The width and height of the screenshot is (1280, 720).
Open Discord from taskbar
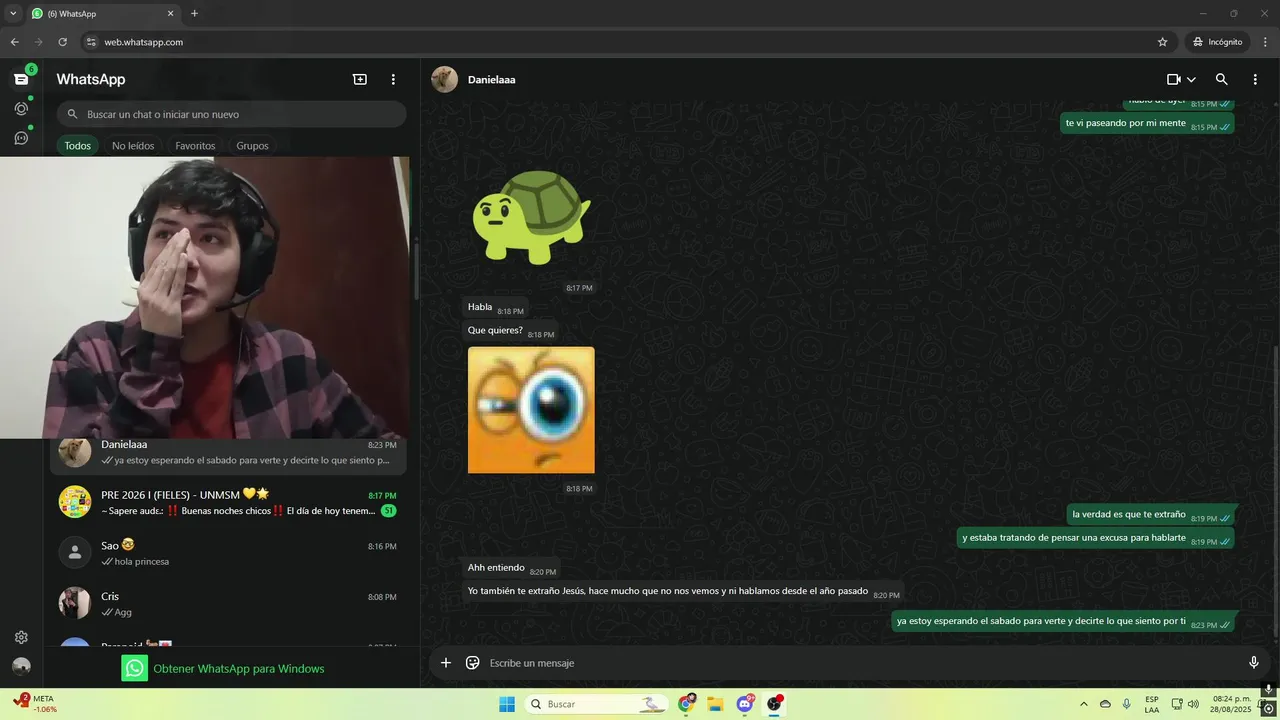pos(745,704)
